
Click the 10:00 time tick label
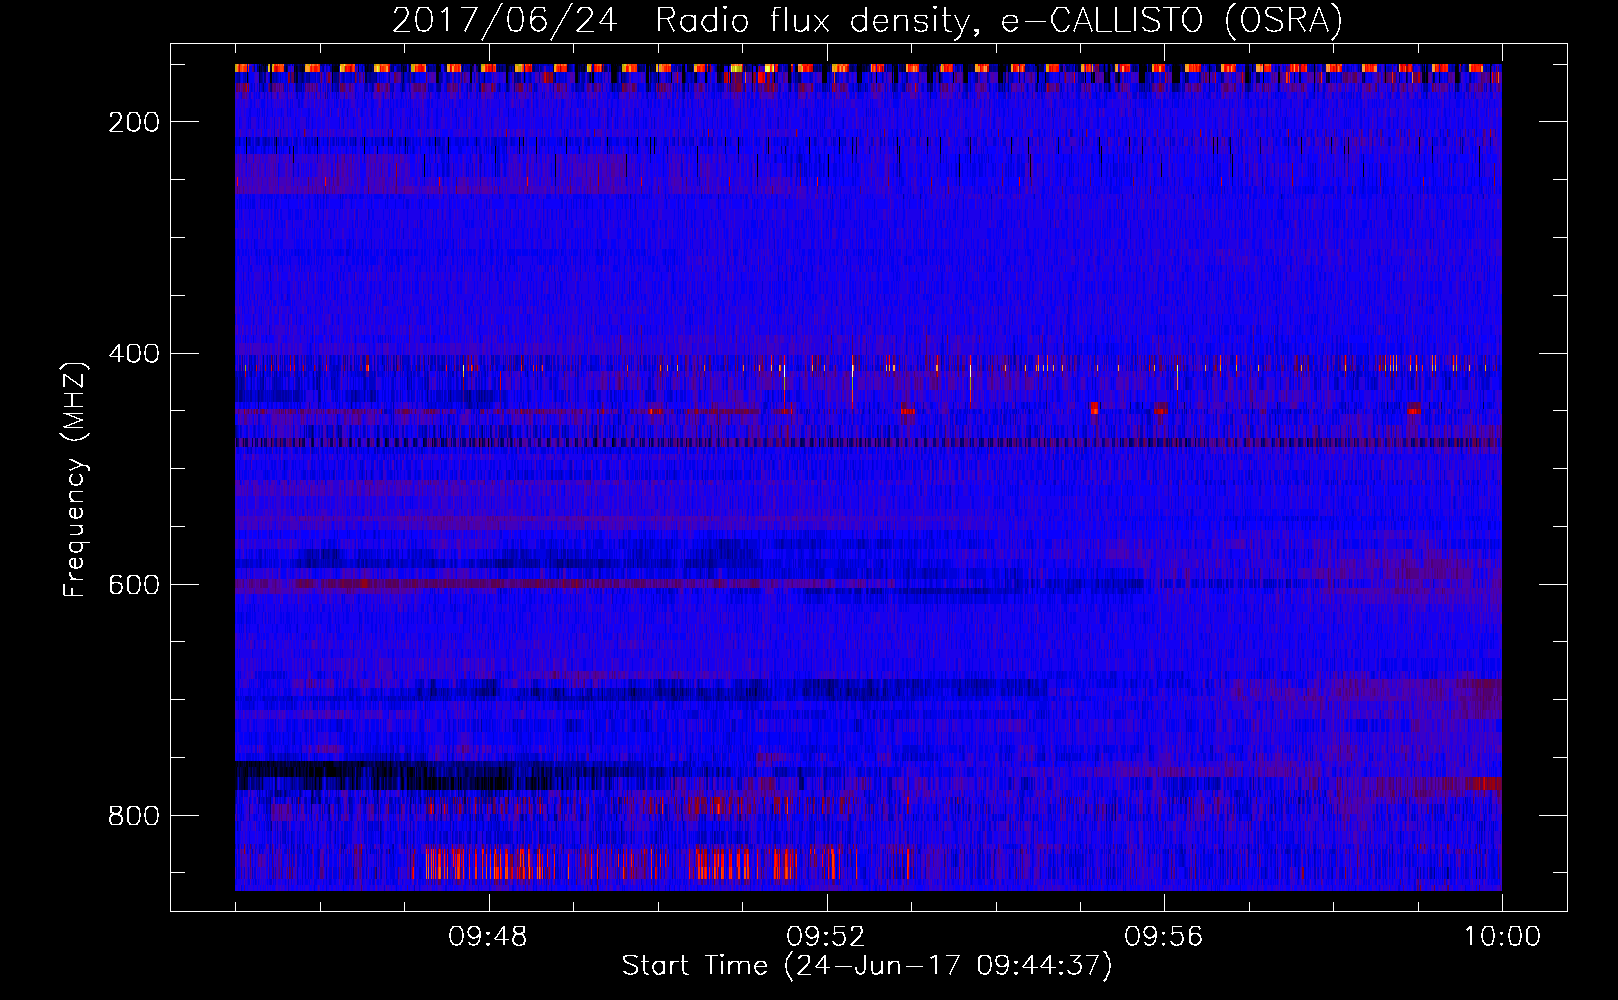(1502, 937)
